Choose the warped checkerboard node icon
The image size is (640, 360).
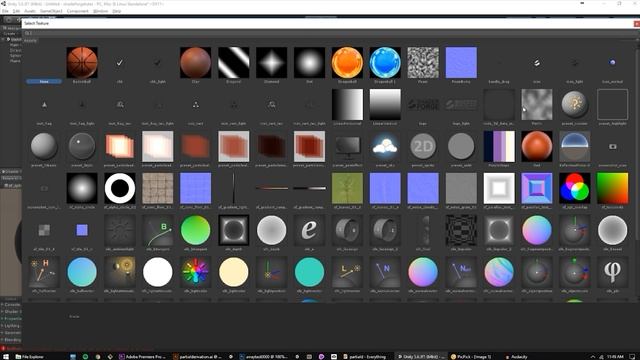tap(461, 230)
